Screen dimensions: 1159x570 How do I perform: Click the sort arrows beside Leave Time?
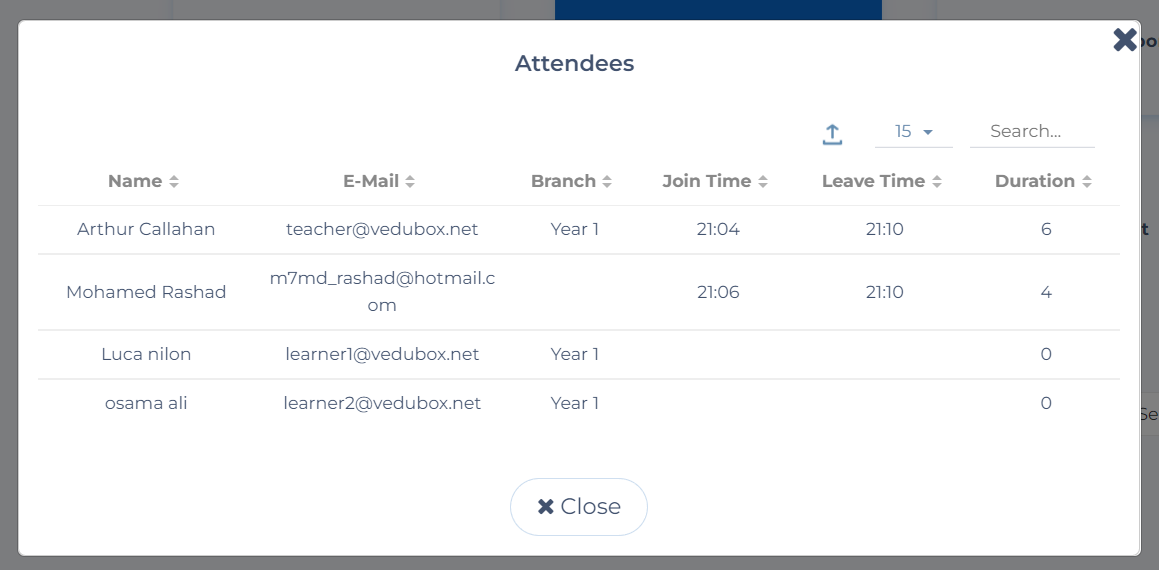[937, 182]
